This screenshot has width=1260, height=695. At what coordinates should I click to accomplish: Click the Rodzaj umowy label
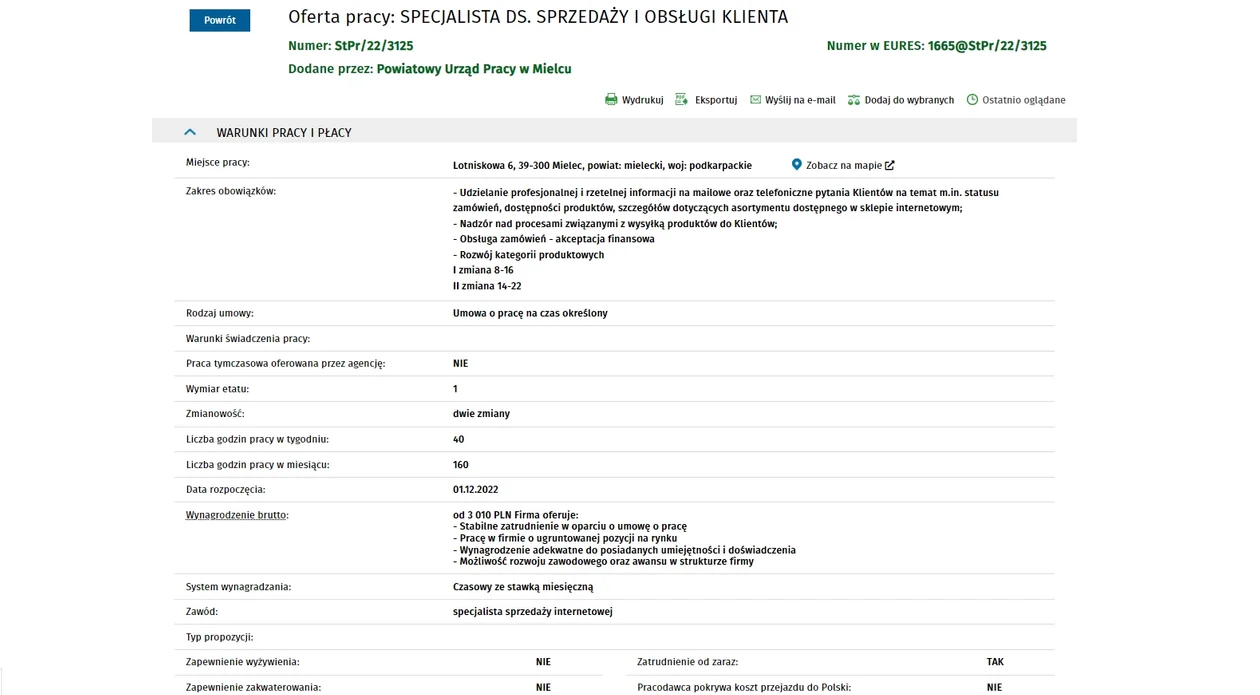(219, 313)
